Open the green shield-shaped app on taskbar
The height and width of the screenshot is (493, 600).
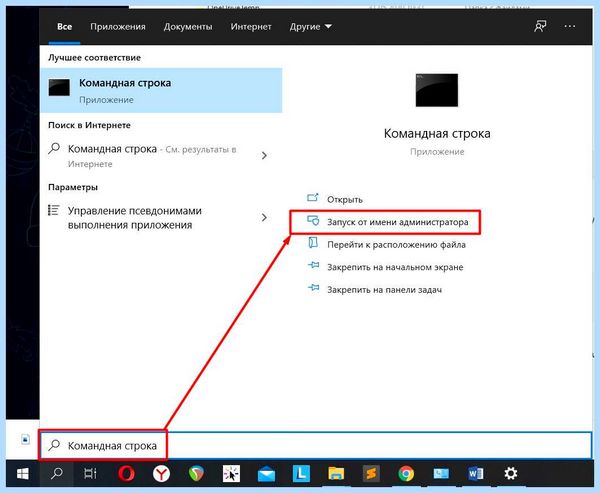[196, 474]
